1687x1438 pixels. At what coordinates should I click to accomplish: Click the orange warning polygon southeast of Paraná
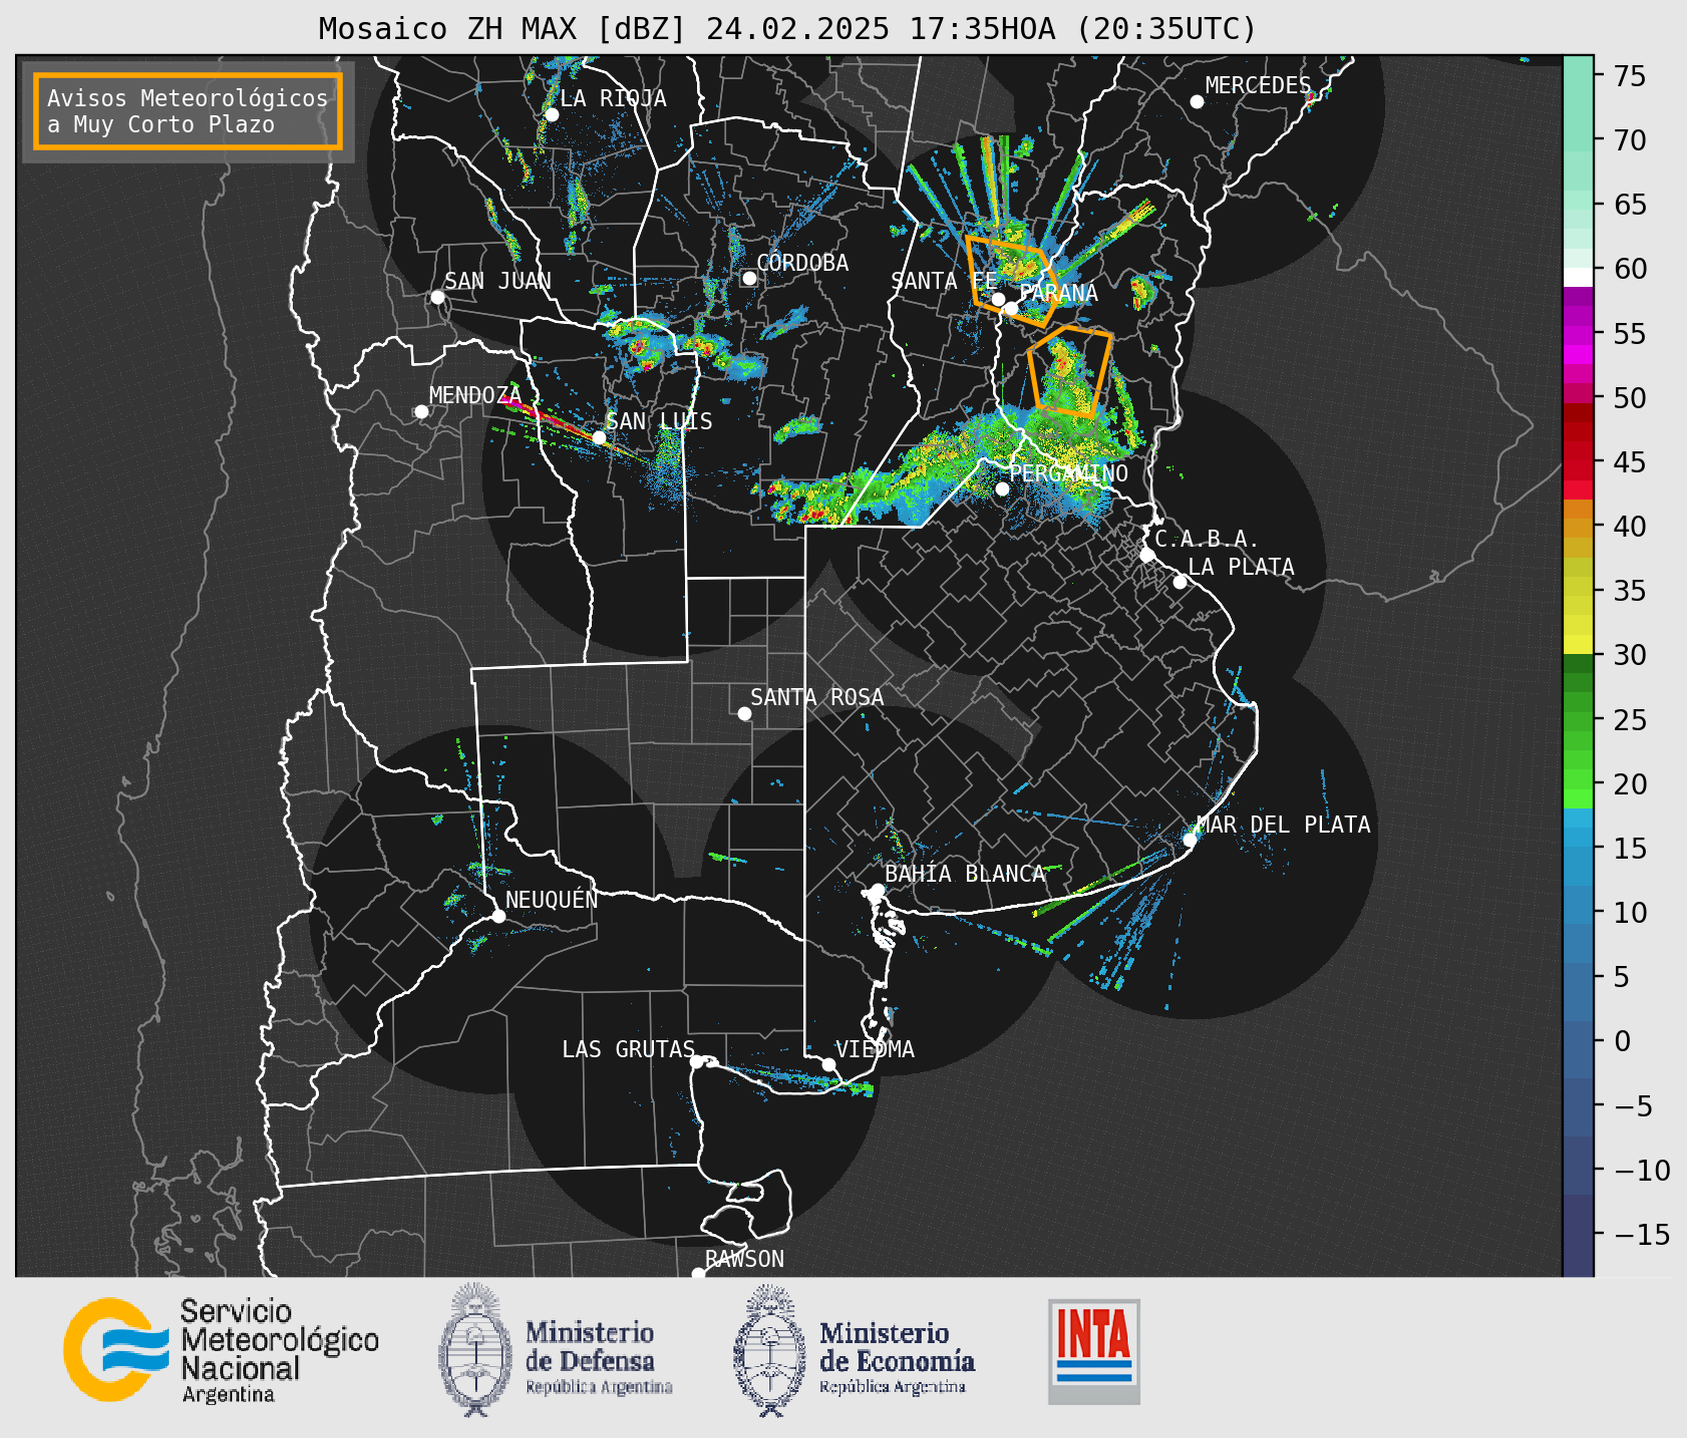[x=1070, y=371]
